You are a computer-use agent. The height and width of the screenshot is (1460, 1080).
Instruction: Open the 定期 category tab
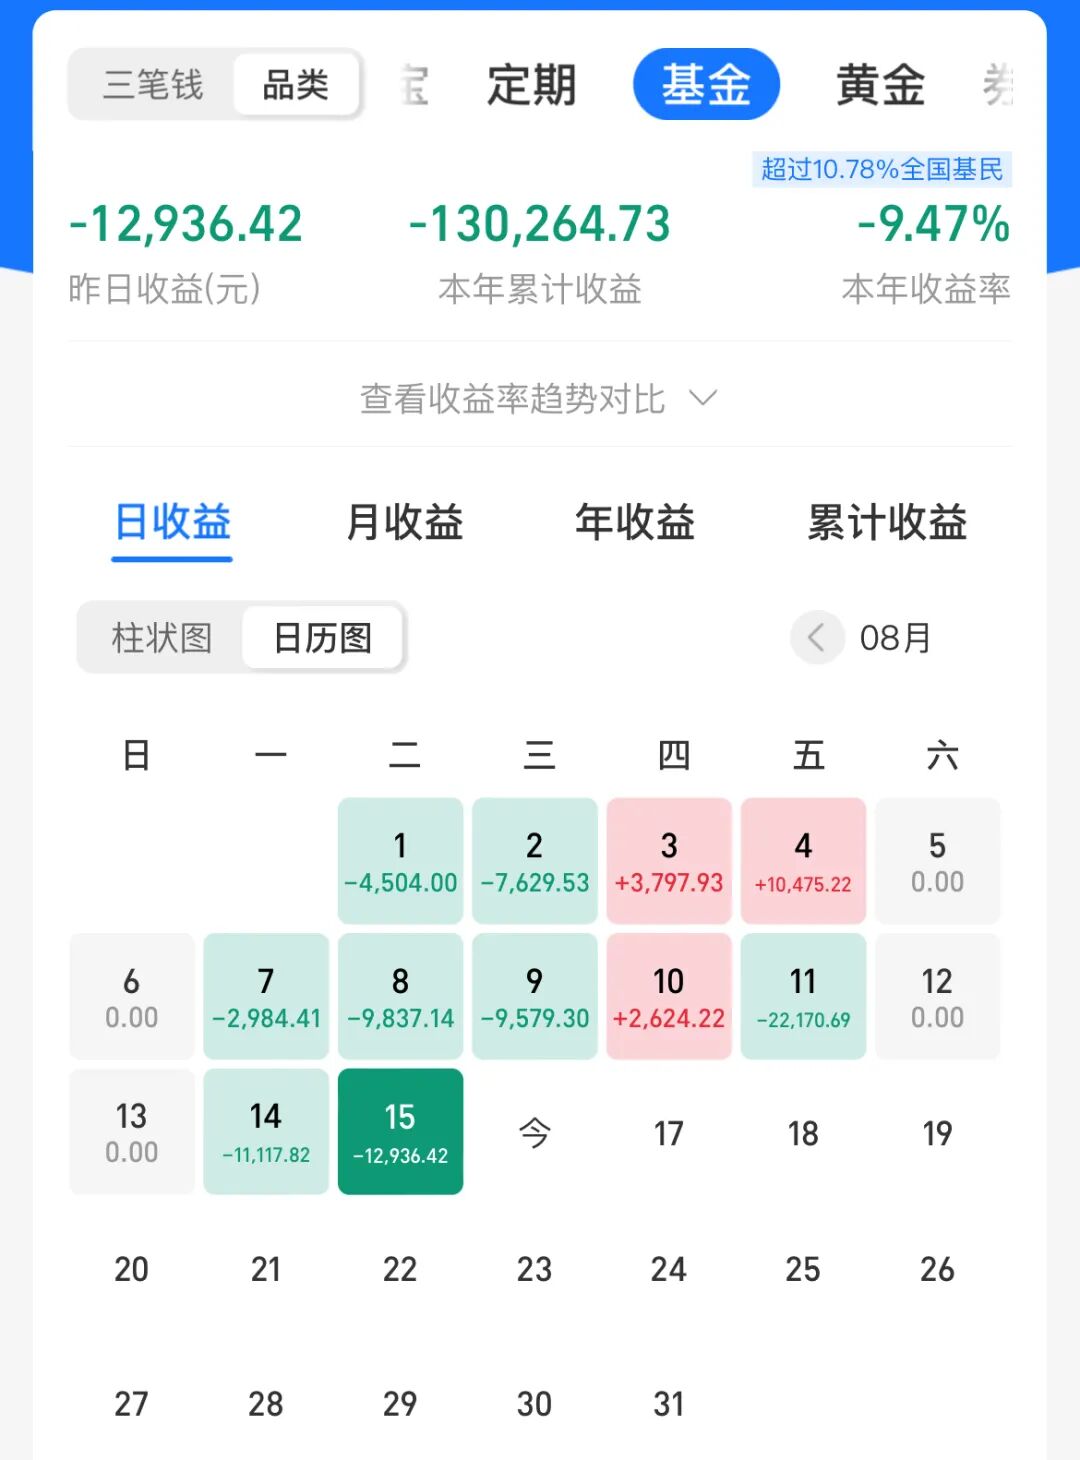(x=531, y=84)
